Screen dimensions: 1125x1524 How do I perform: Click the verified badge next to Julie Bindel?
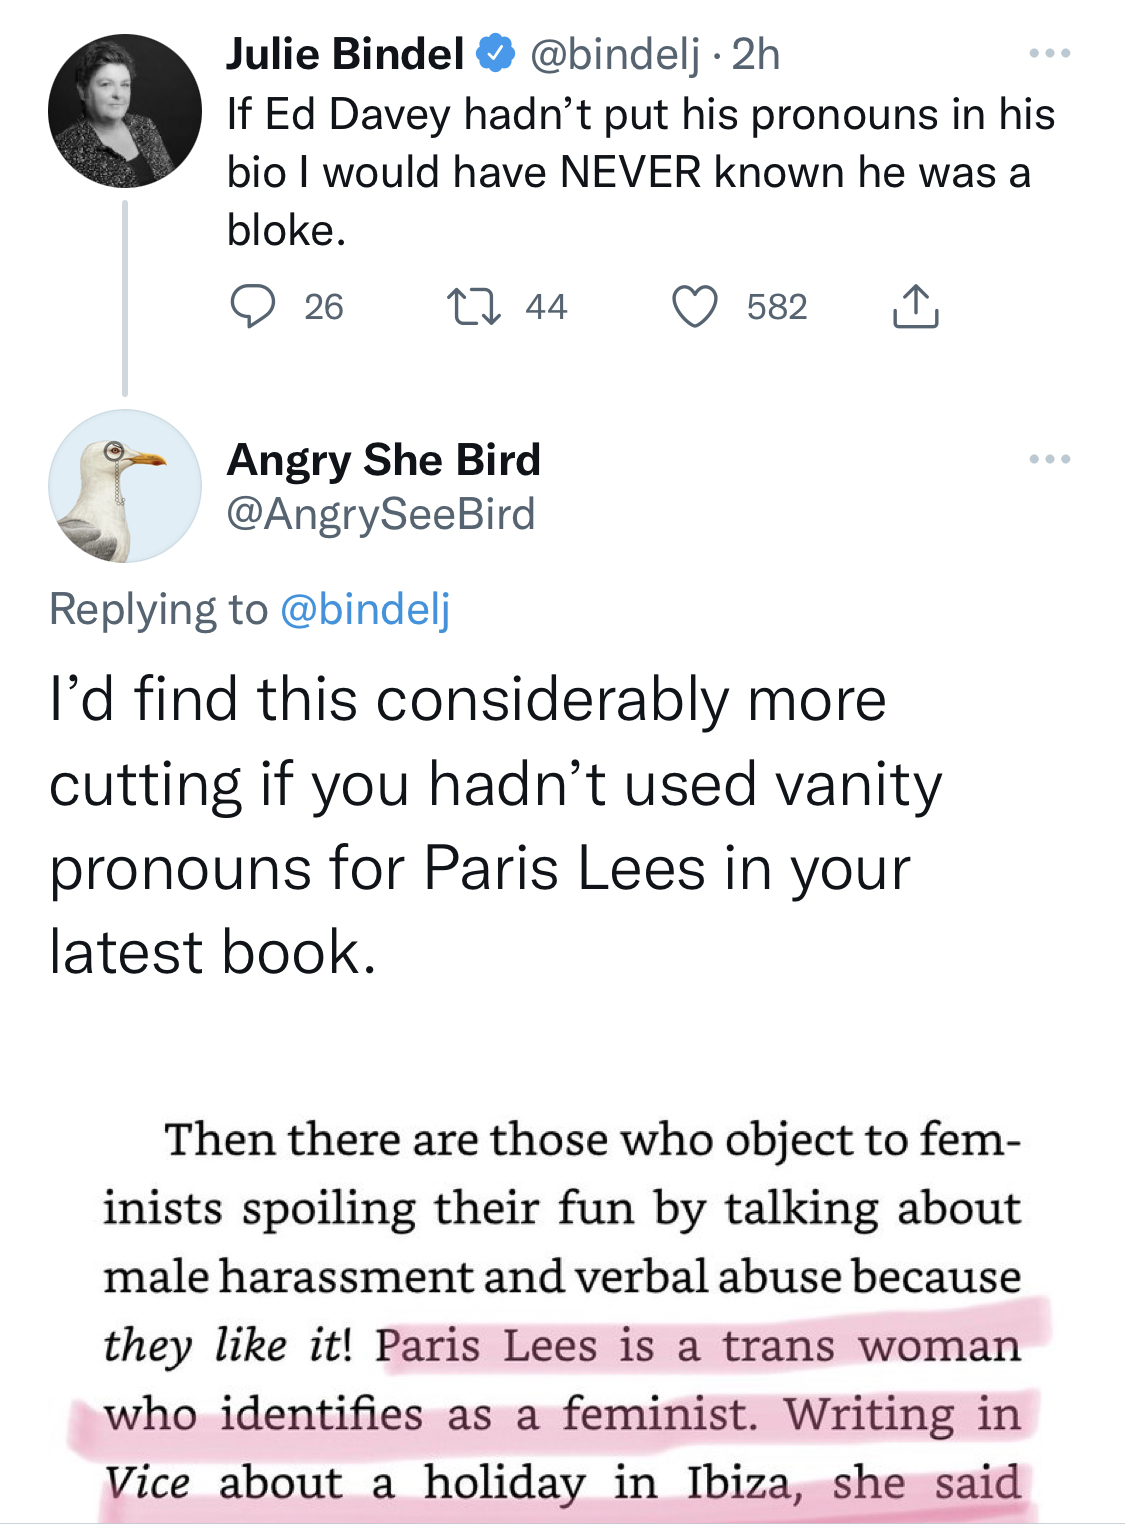pyautogui.click(x=495, y=54)
